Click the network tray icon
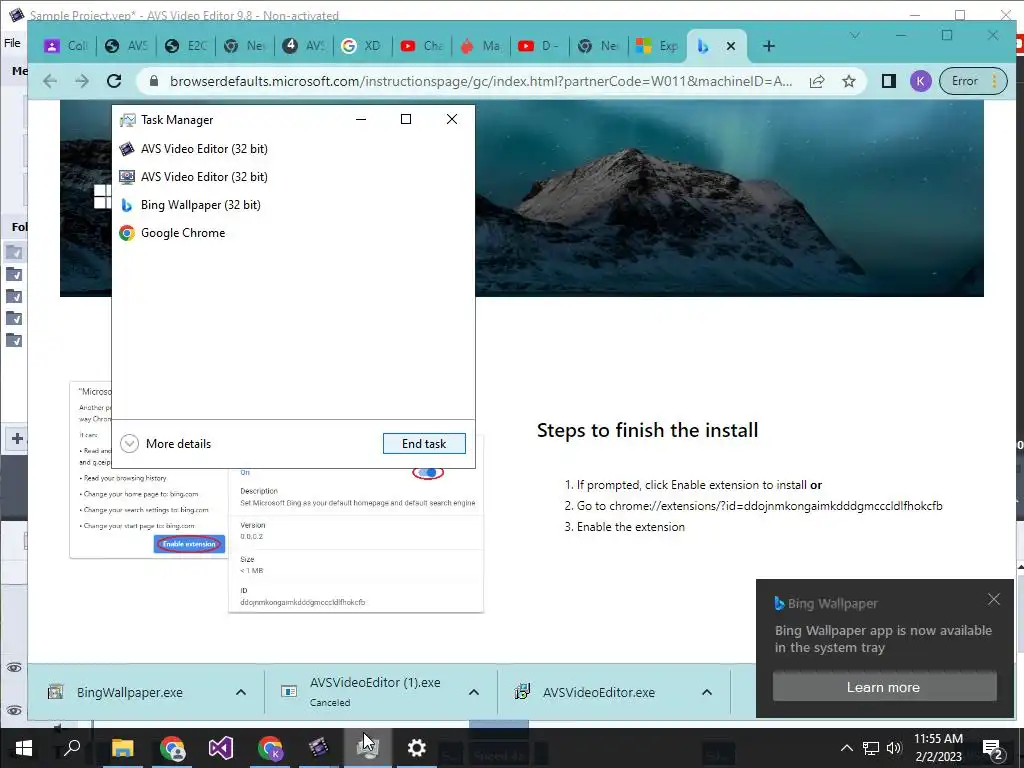 point(871,748)
